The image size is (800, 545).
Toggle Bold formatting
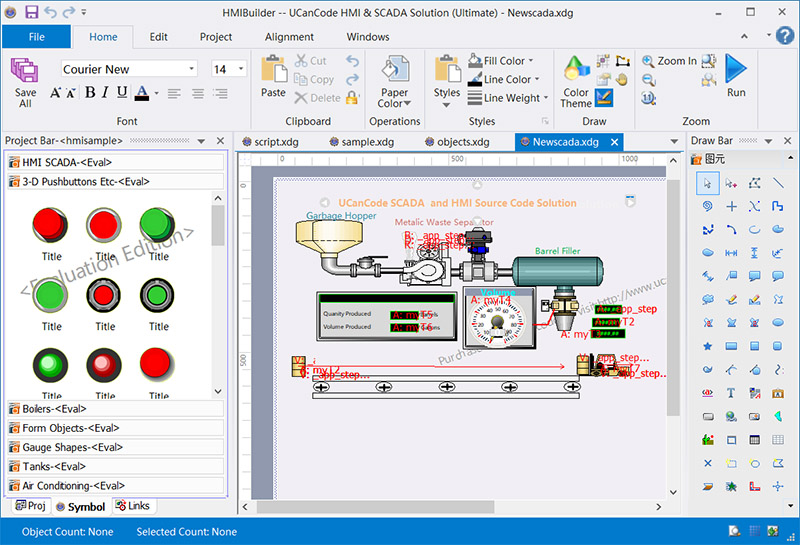[x=90, y=92]
